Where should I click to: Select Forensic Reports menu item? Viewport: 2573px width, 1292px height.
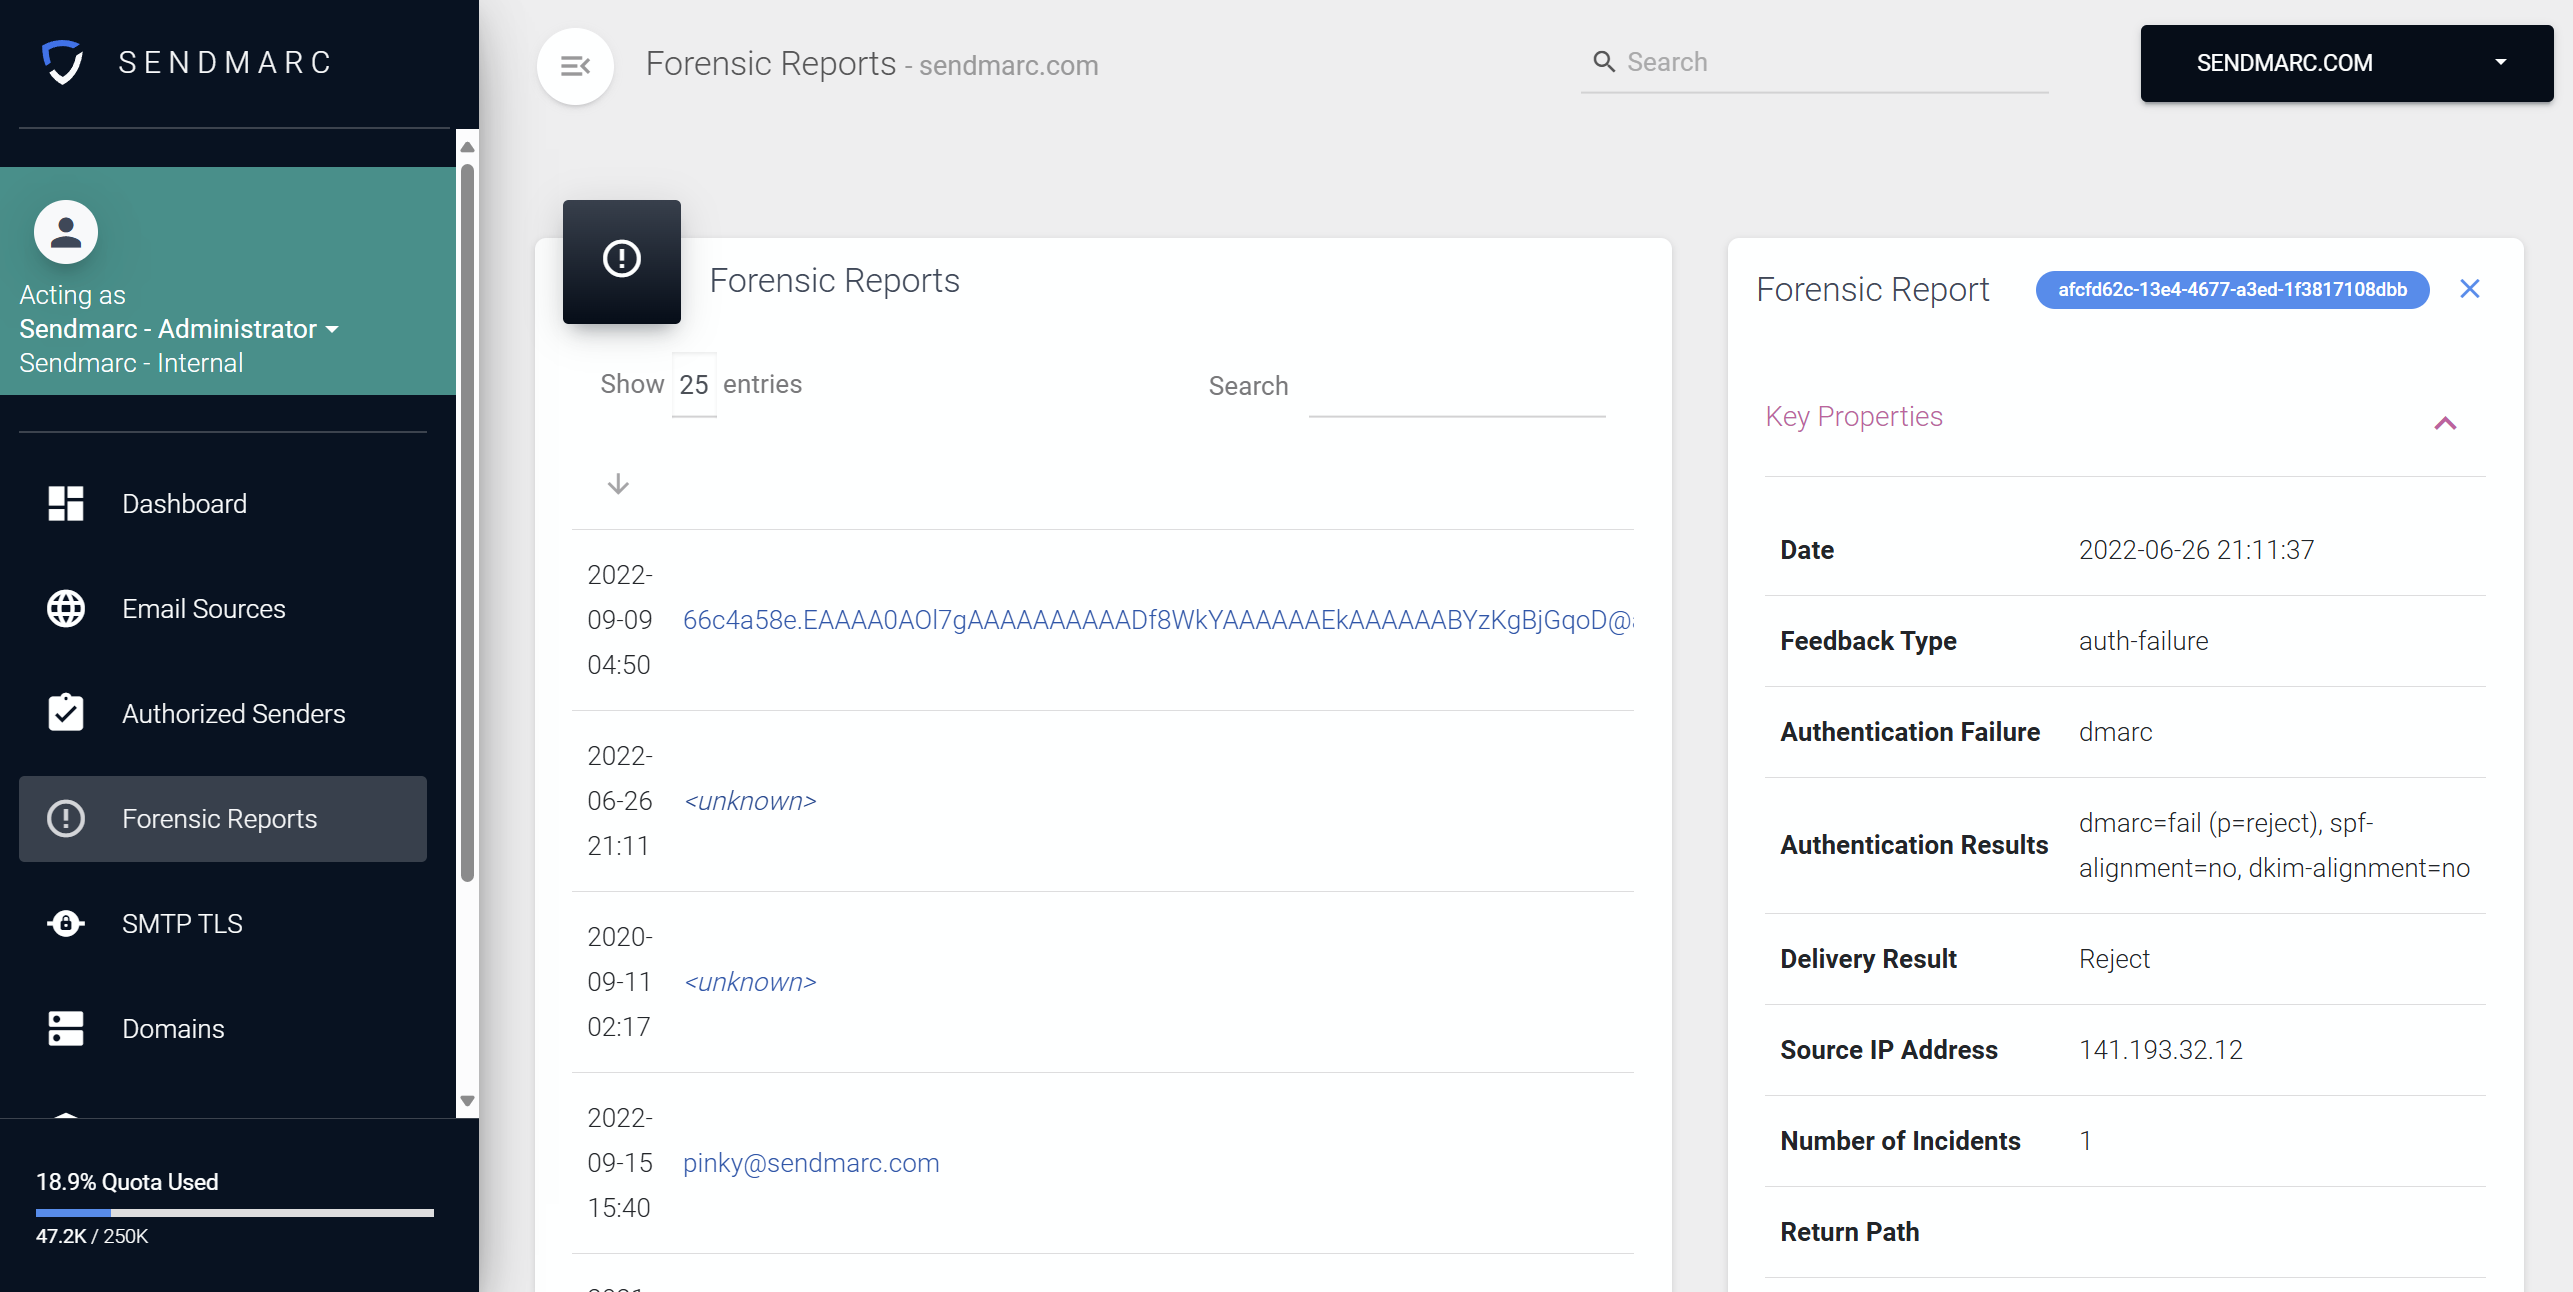223,818
